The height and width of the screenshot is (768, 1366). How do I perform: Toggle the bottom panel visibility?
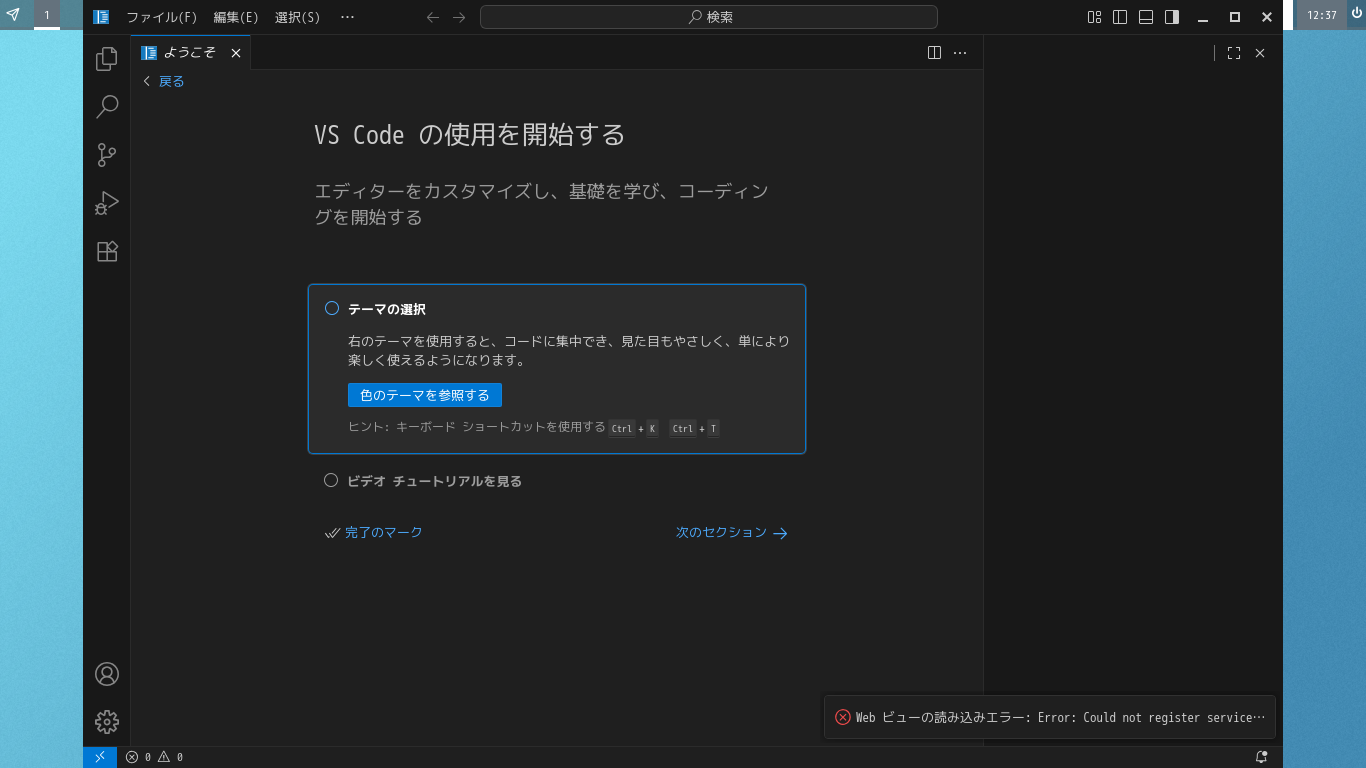[x=1146, y=17]
